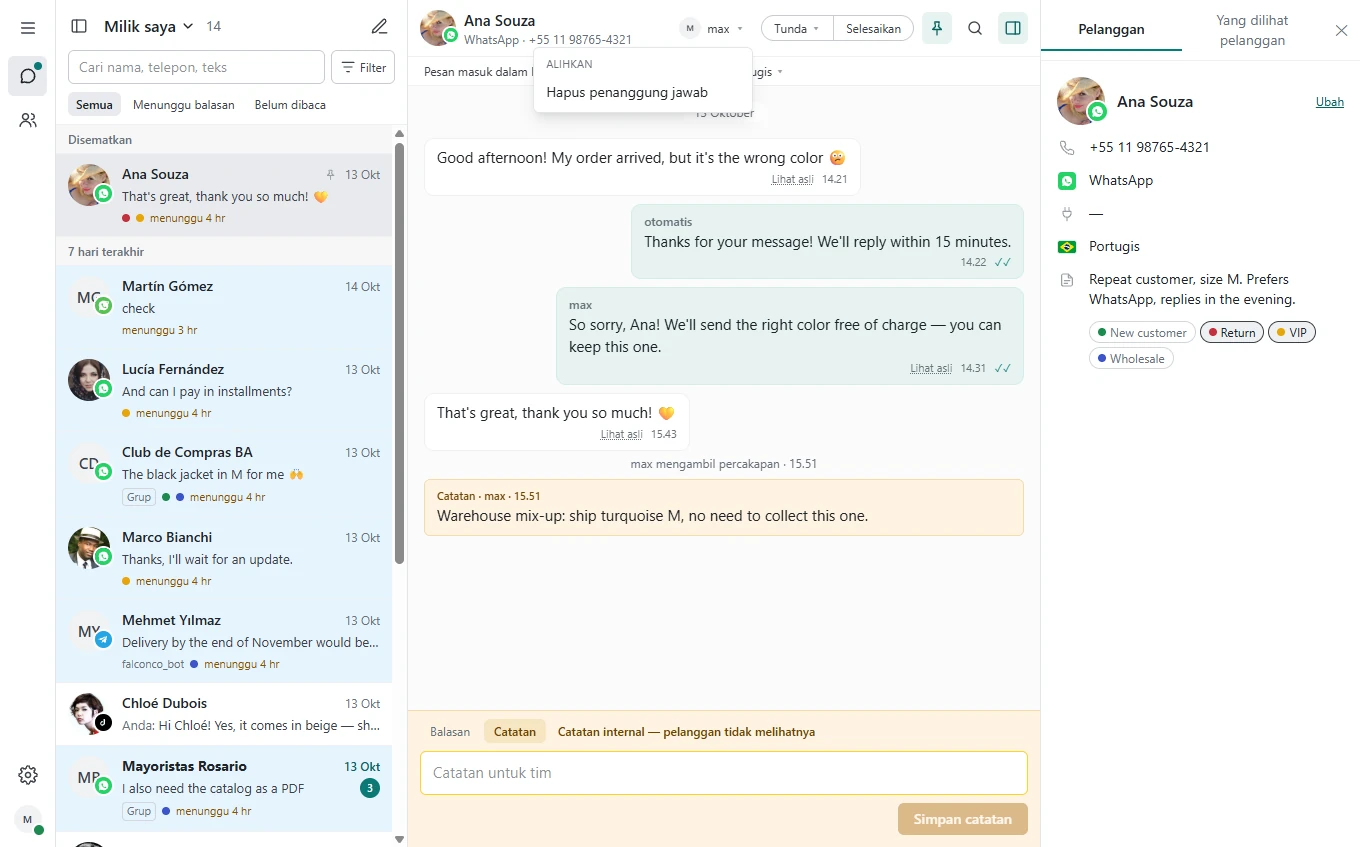Compose a new conversation with pencil icon
Viewport: 1360px width, 847px height.
point(379,27)
